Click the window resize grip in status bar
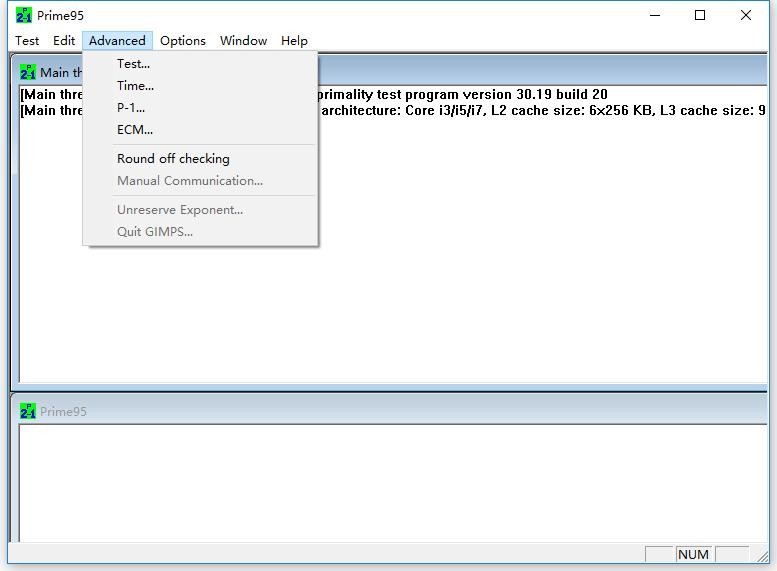 pos(761,556)
